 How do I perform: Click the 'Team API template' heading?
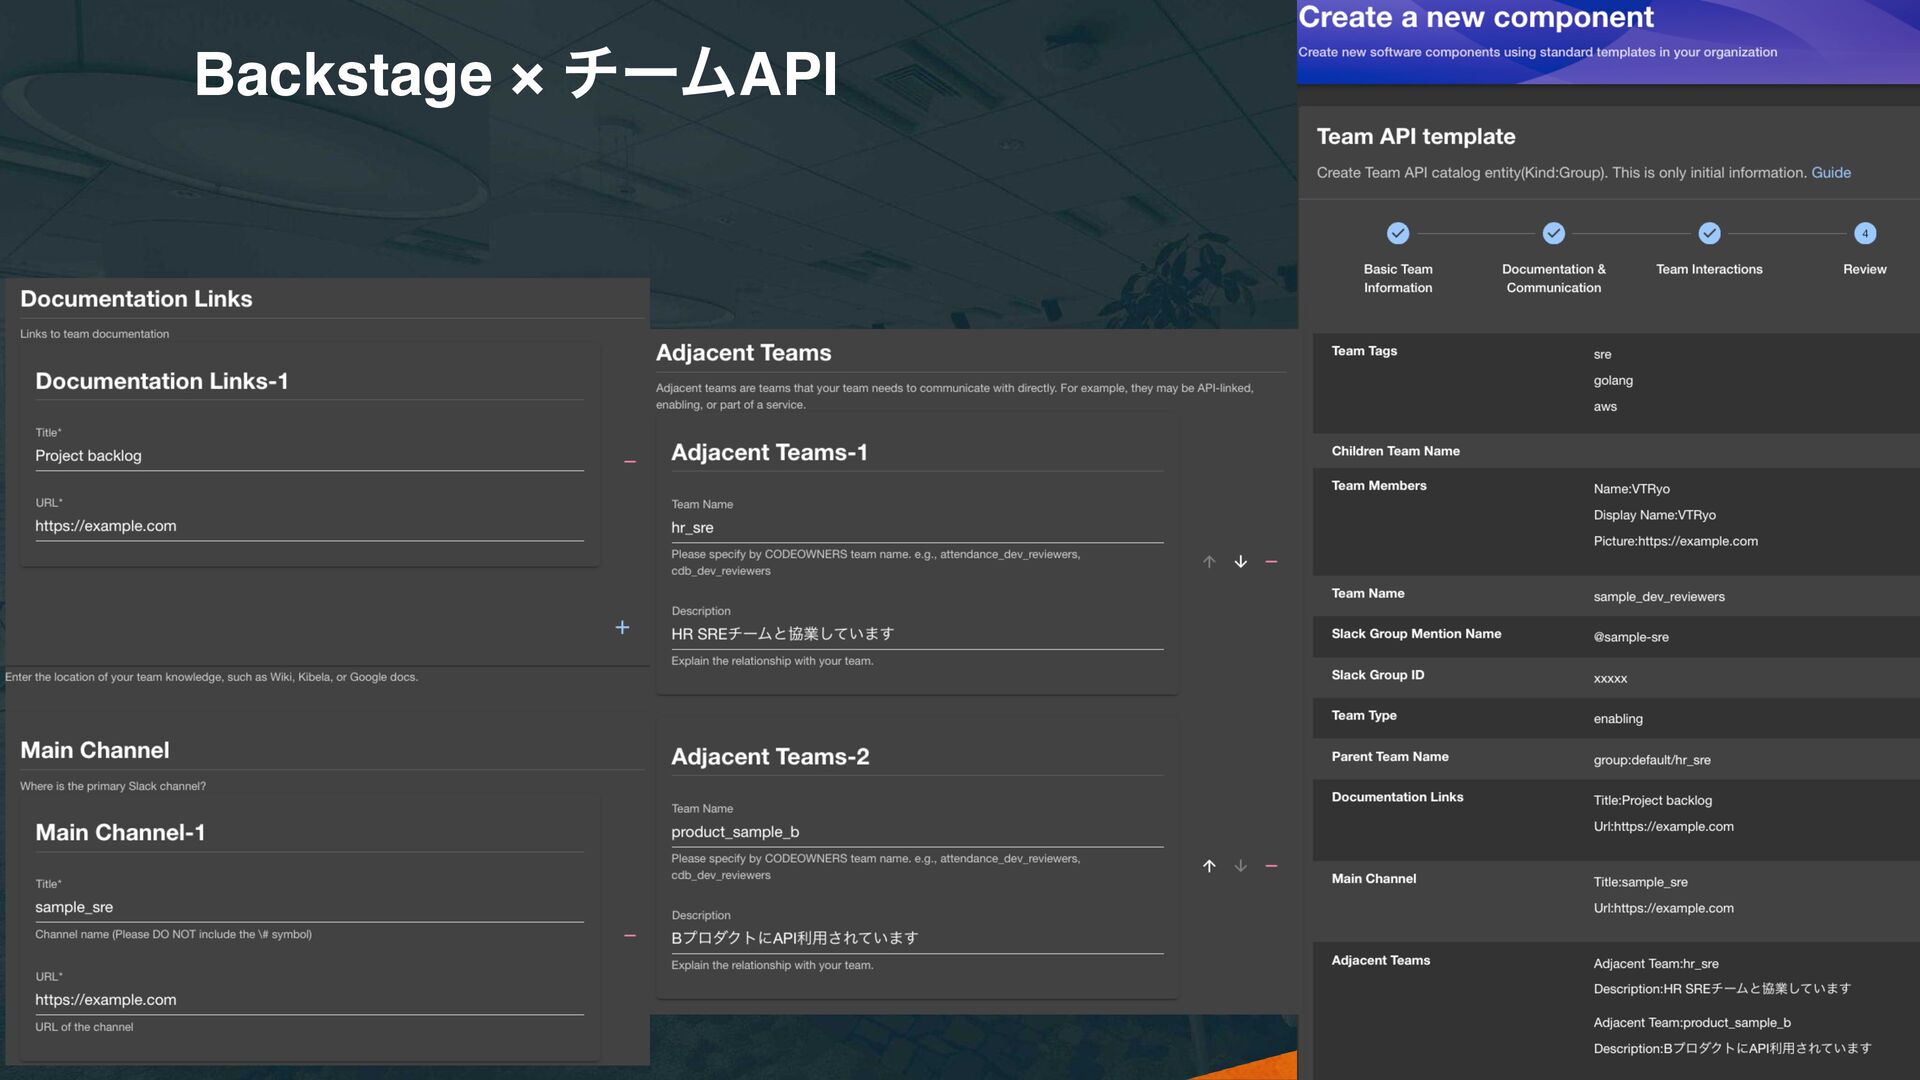coord(1415,137)
